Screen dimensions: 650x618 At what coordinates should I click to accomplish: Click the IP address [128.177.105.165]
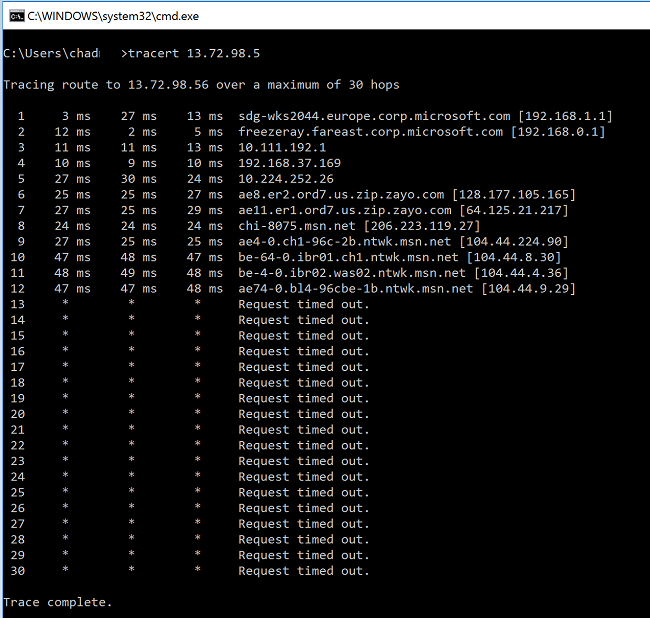coord(514,195)
